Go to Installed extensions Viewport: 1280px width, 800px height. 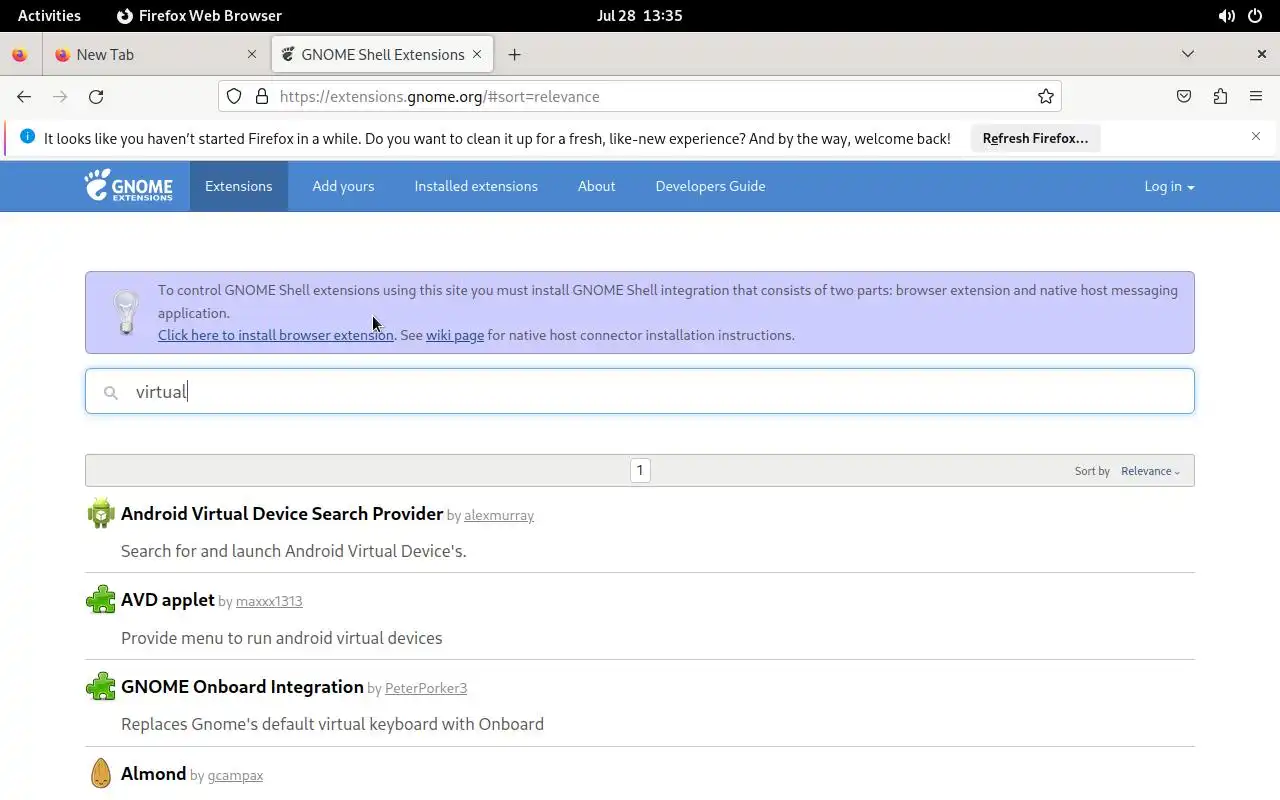pos(476,186)
